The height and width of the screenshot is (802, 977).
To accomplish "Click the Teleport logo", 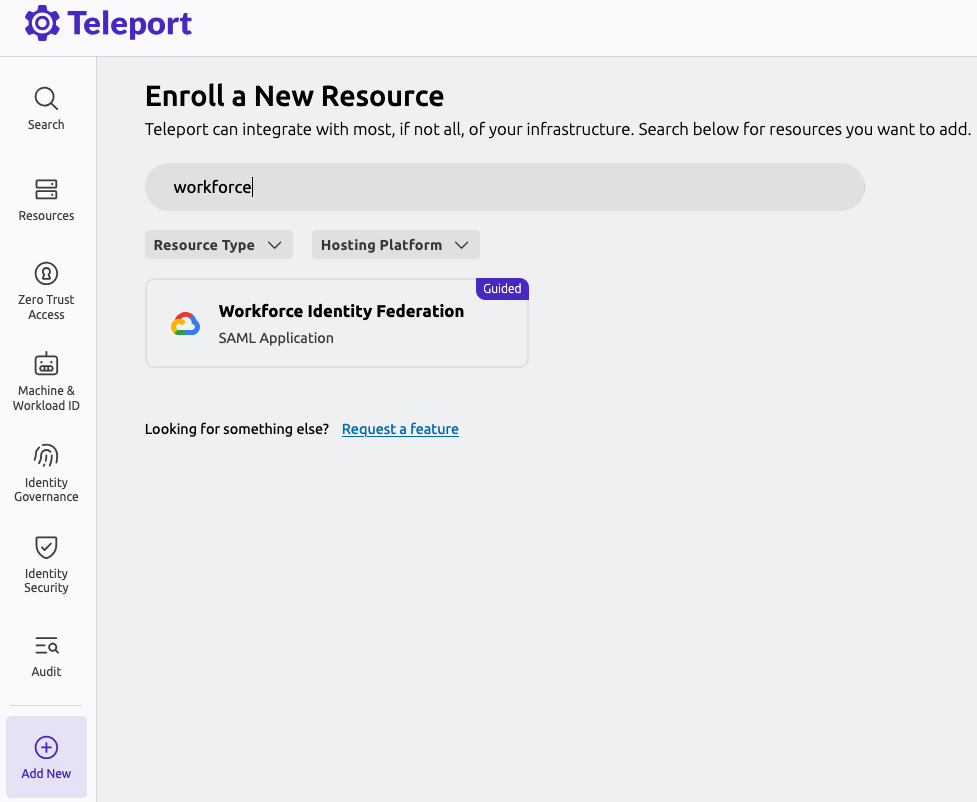I will click(40, 22).
